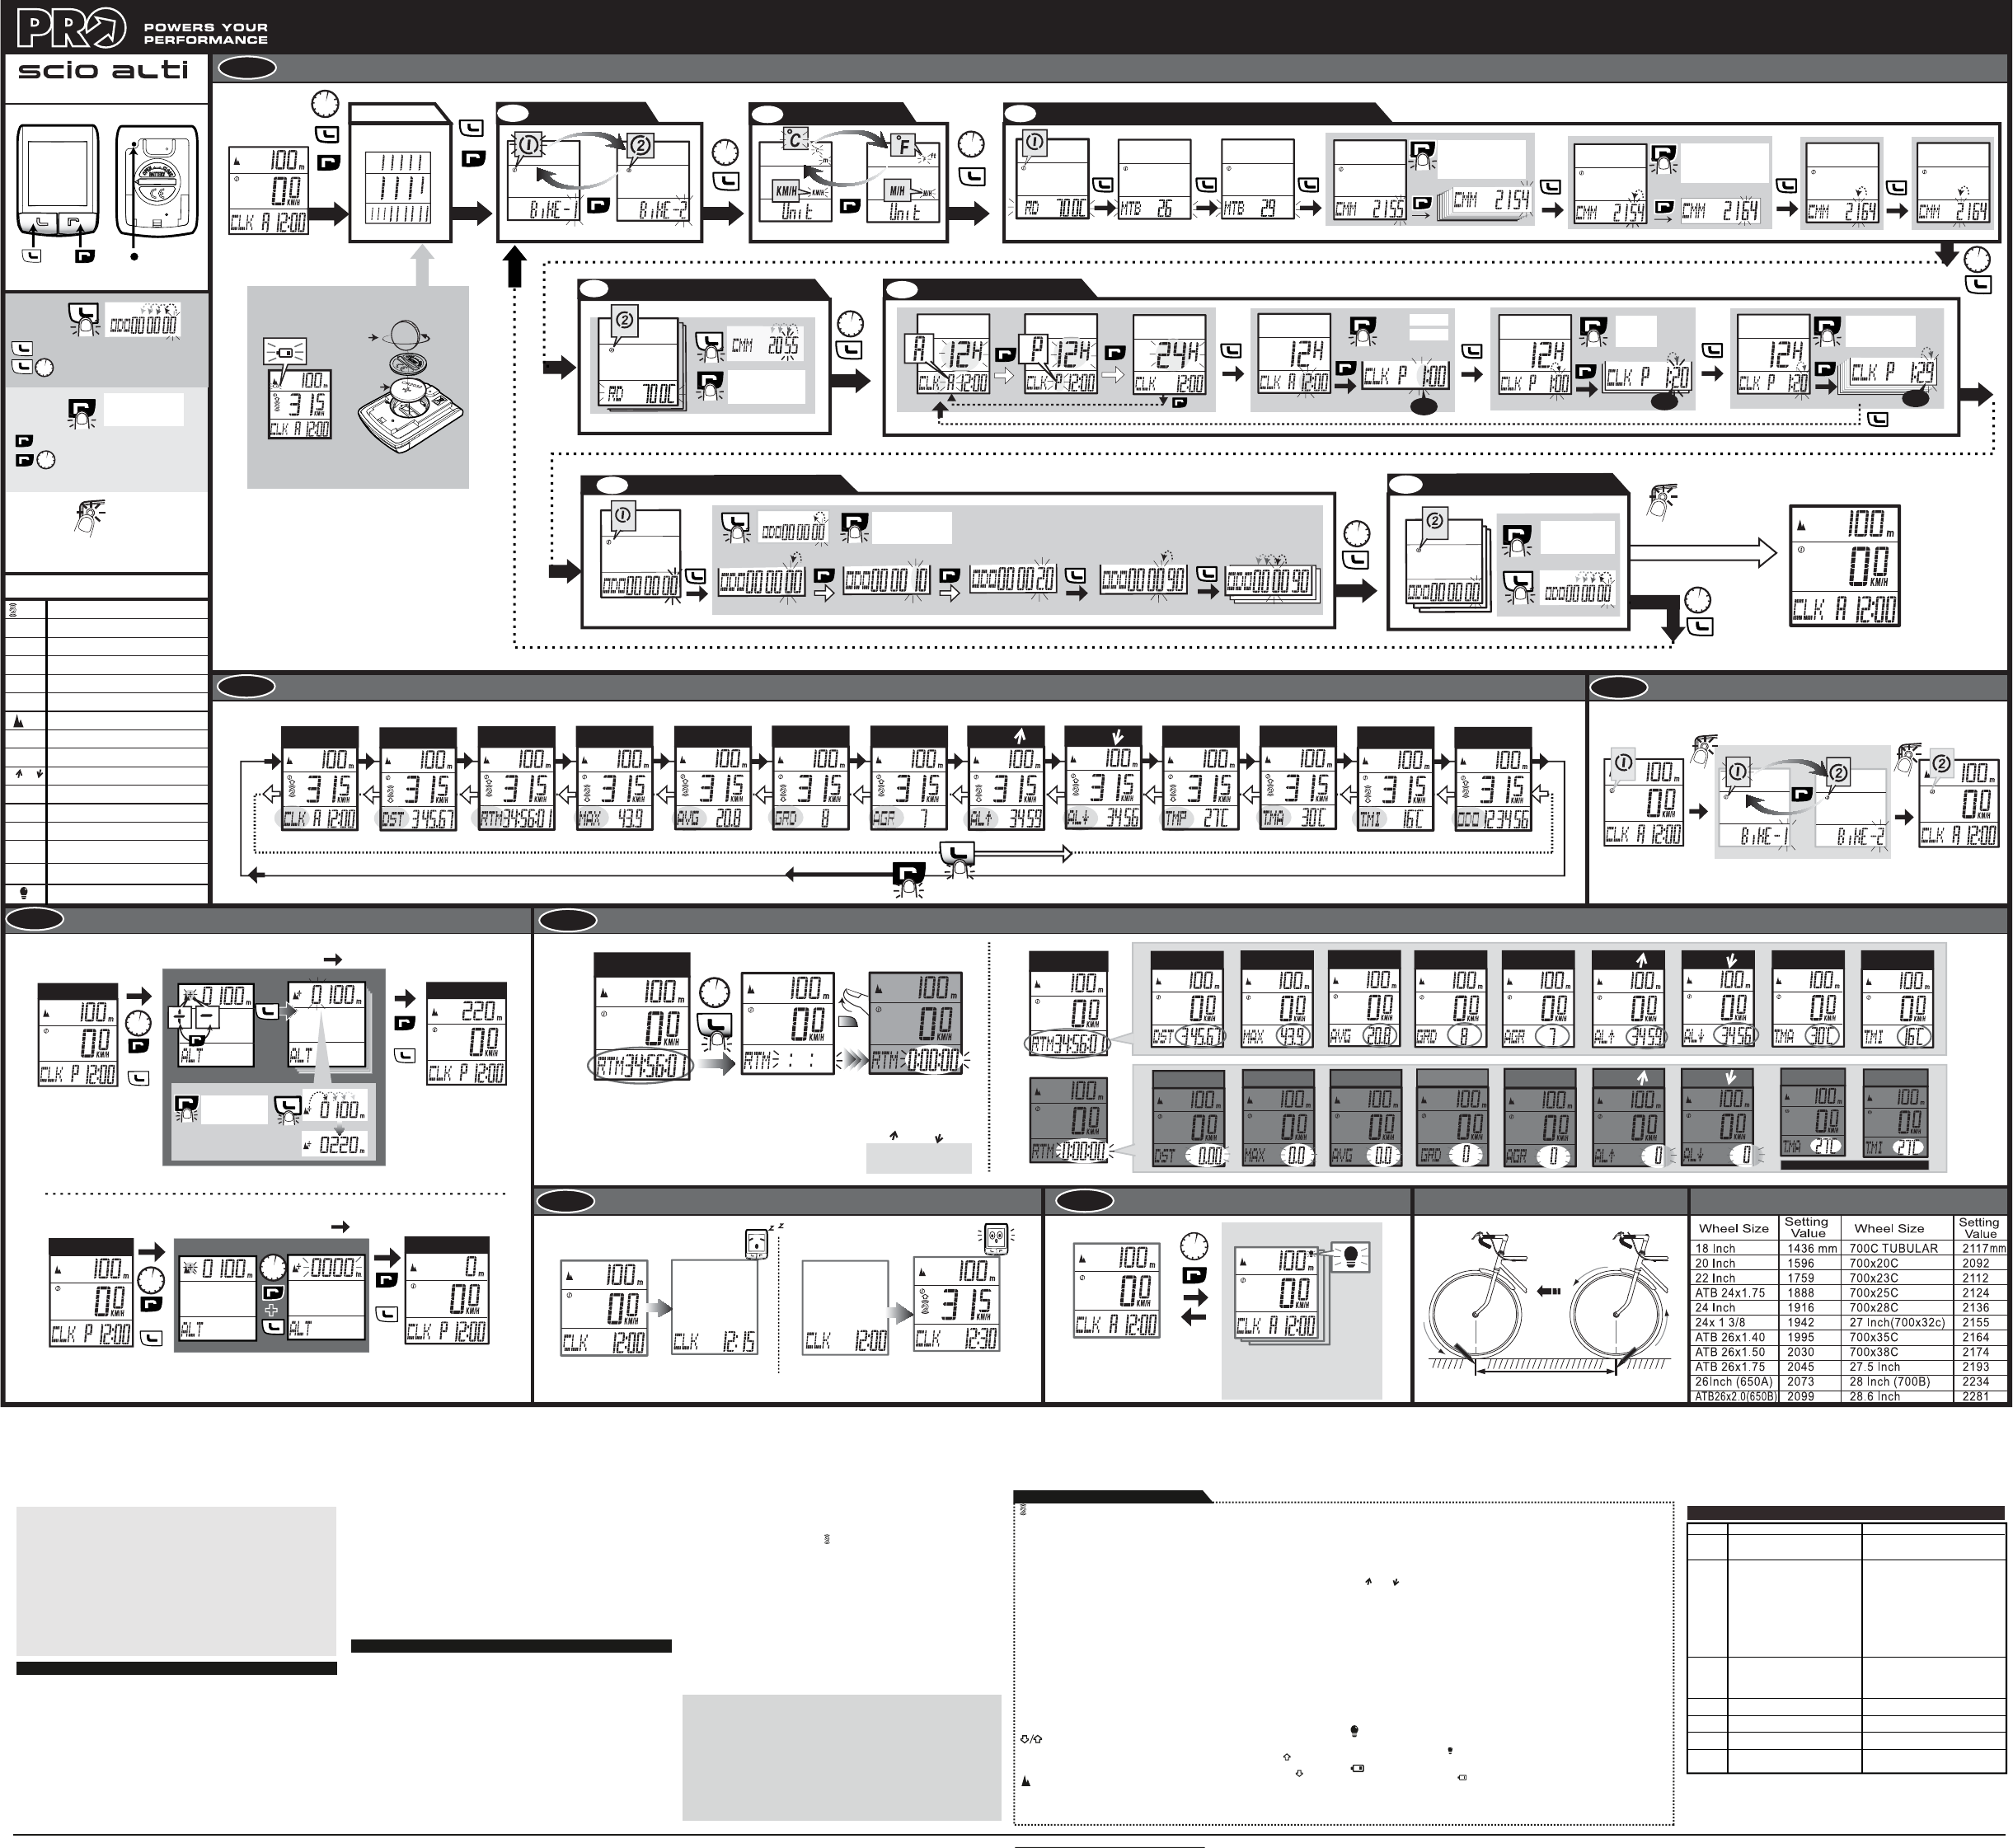The width and height of the screenshot is (2013, 1848).
Task: Click the wireless signal icon in the left legend table
Action: tap(13, 609)
